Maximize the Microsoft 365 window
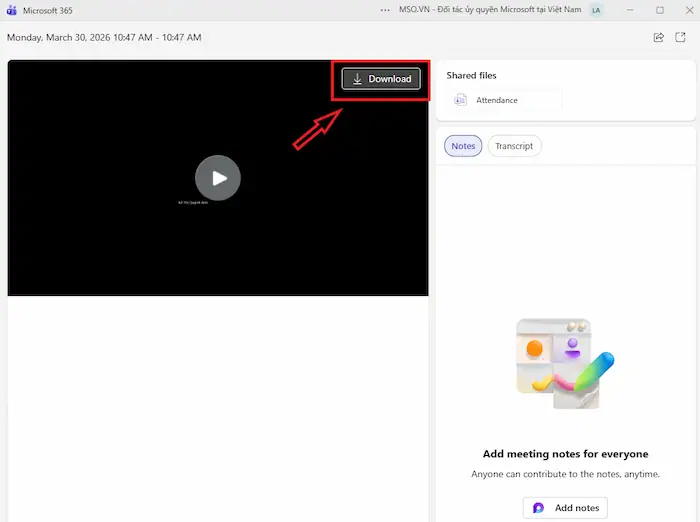700x522 pixels. tap(659, 10)
